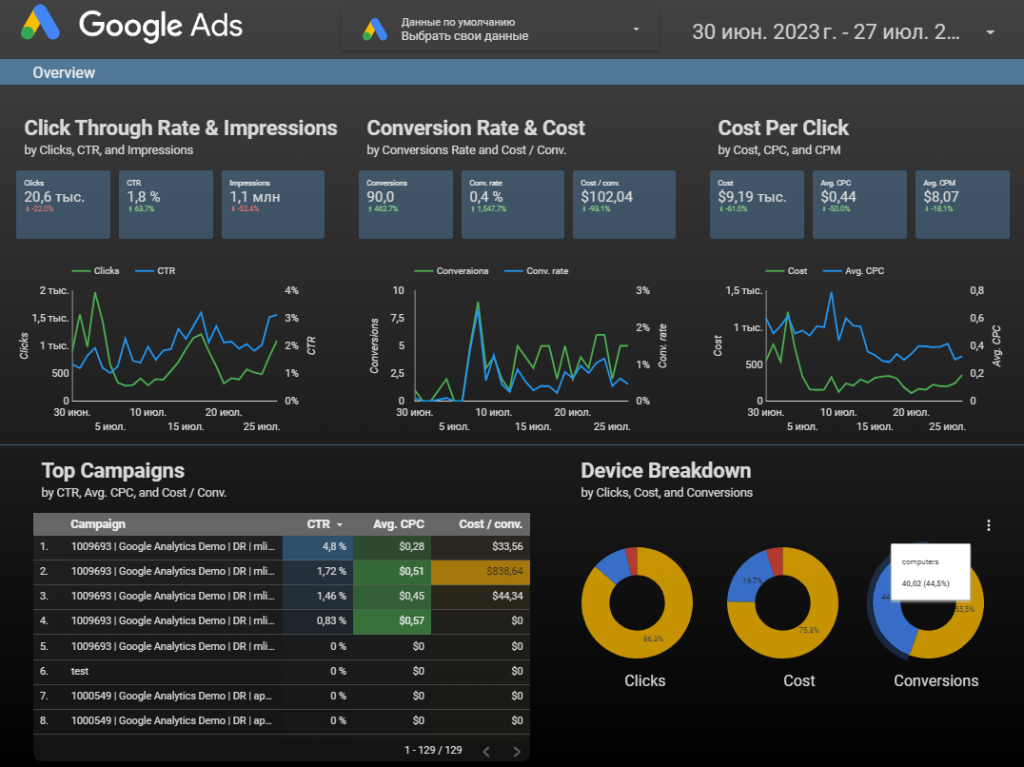Click the 0,83 % CTR cell
Screen dimensions: 1024x767
318,621
